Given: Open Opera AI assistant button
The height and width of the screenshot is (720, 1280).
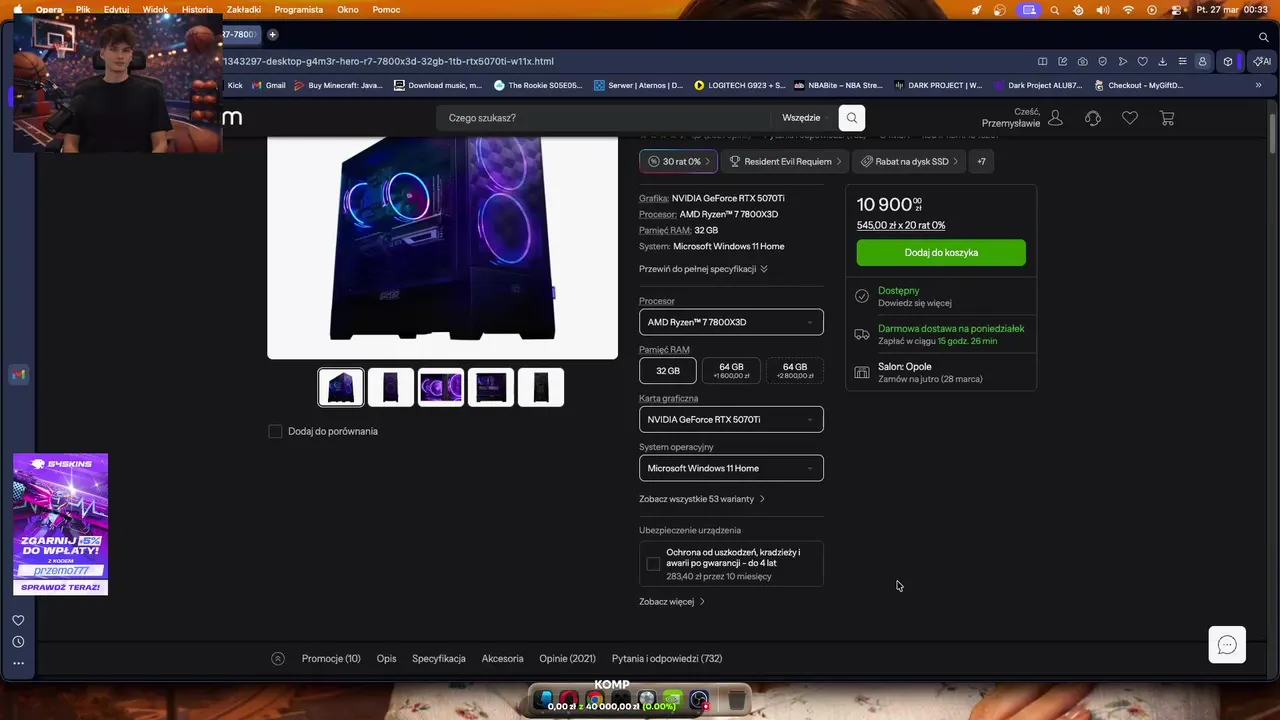Looking at the screenshot, I should pyautogui.click(x=1262, y=61).
